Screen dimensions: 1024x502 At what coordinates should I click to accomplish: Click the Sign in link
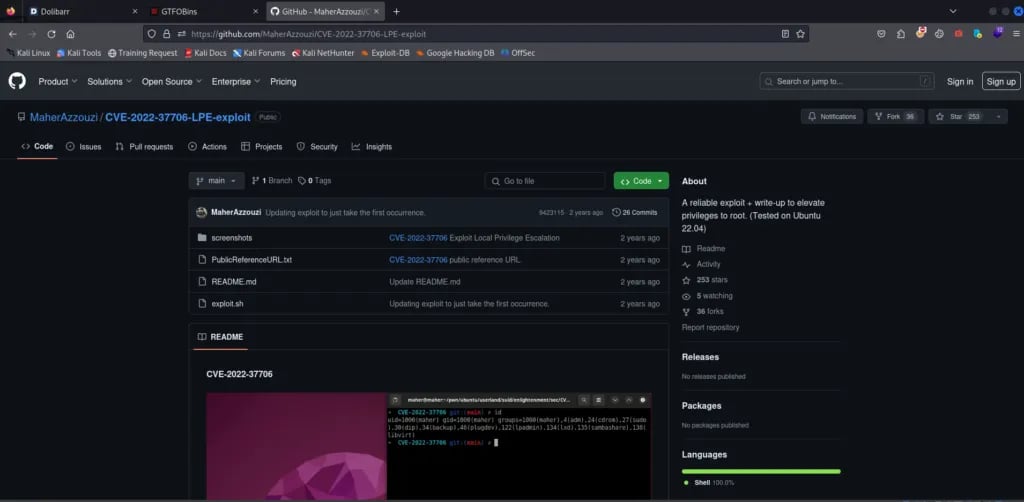[960, 82]
